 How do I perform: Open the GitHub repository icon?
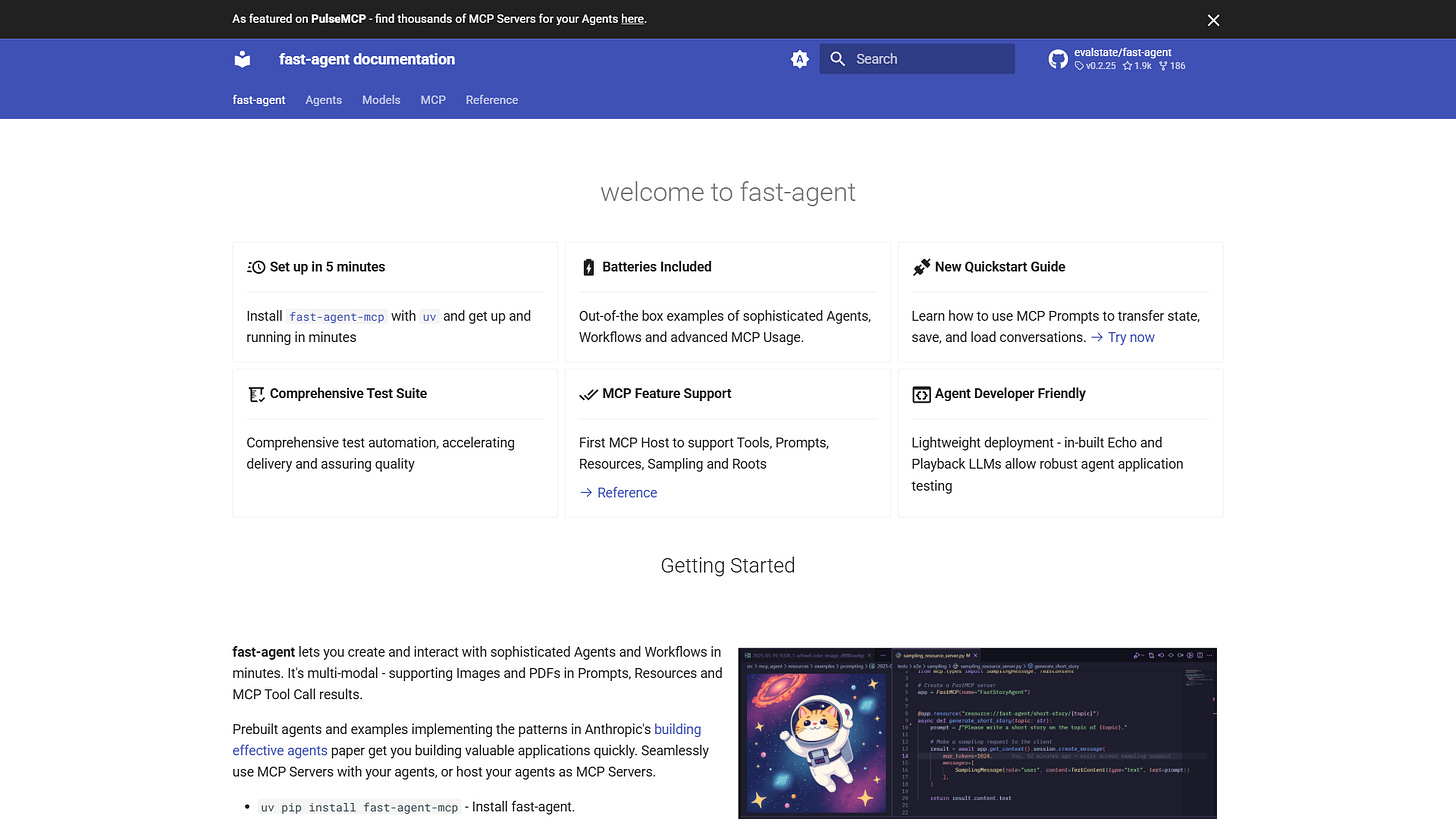click(1058, 59)
